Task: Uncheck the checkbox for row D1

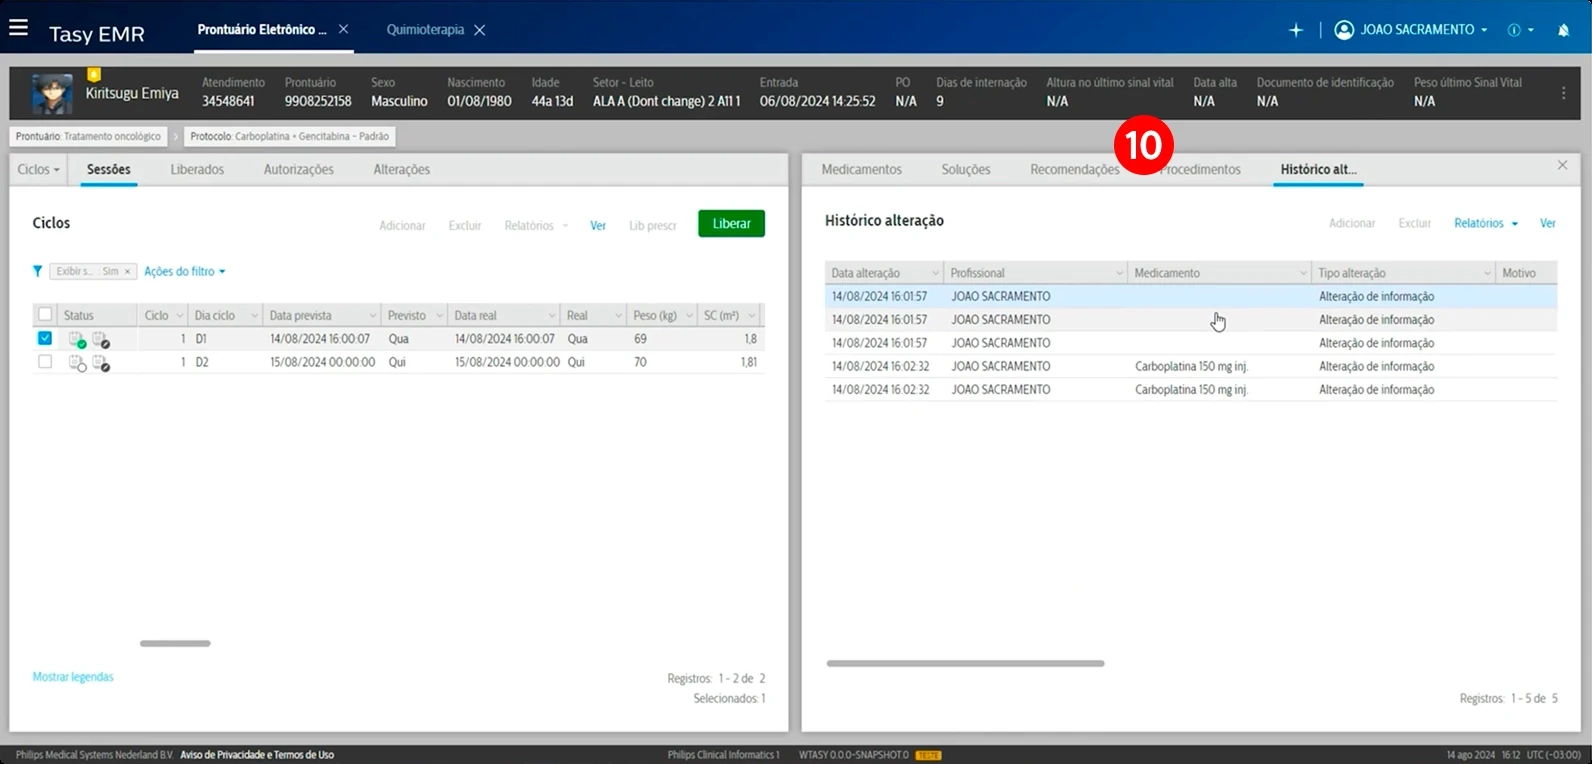Action: [45, 338]
